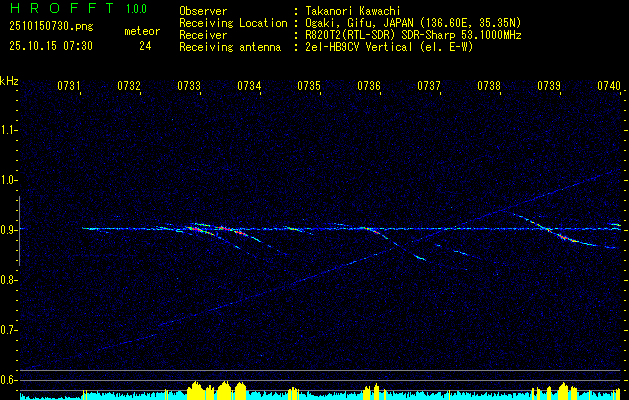629x400 pixels.
Task: Click the date stamp 25.10.15 07:30
Action: coord(51,46)
